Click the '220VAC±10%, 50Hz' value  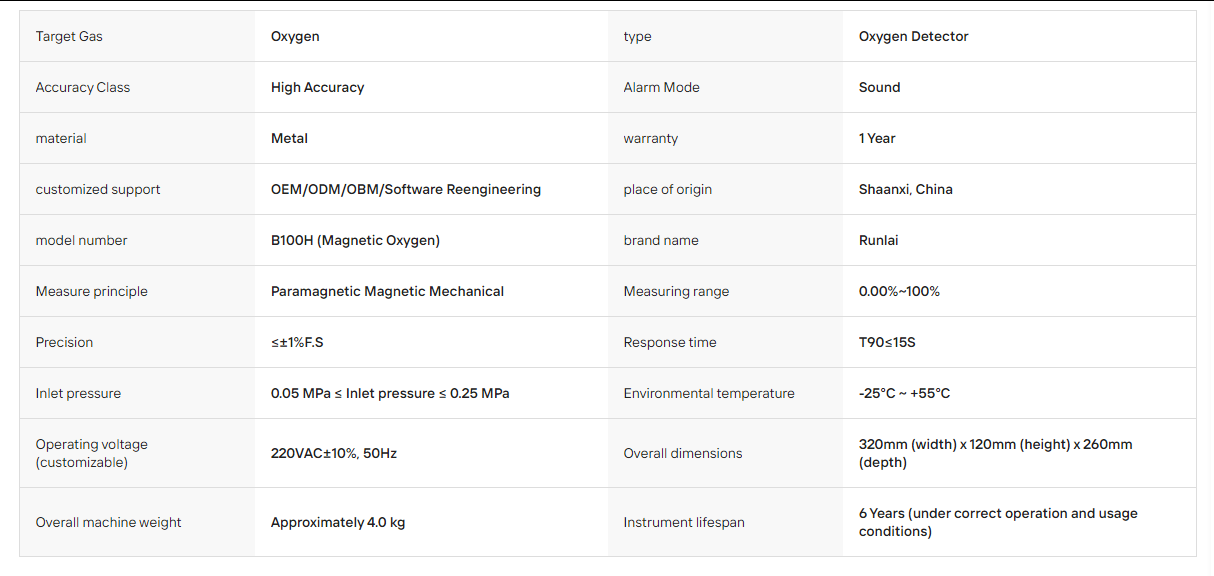(x=334, y=454)
